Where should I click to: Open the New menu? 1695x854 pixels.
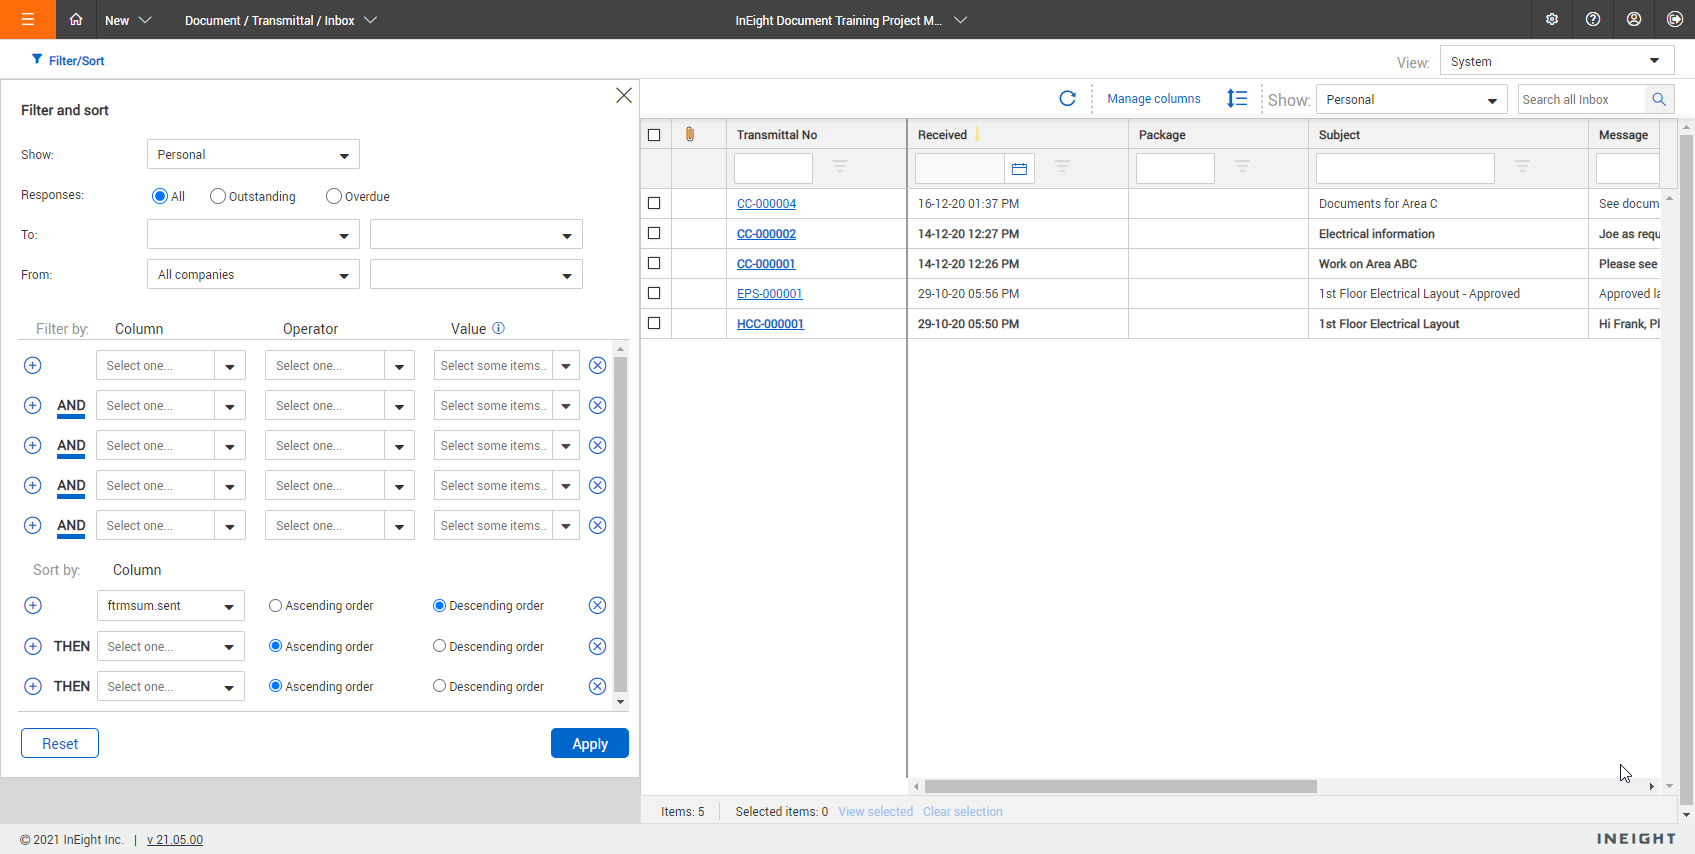pos(128,20)
